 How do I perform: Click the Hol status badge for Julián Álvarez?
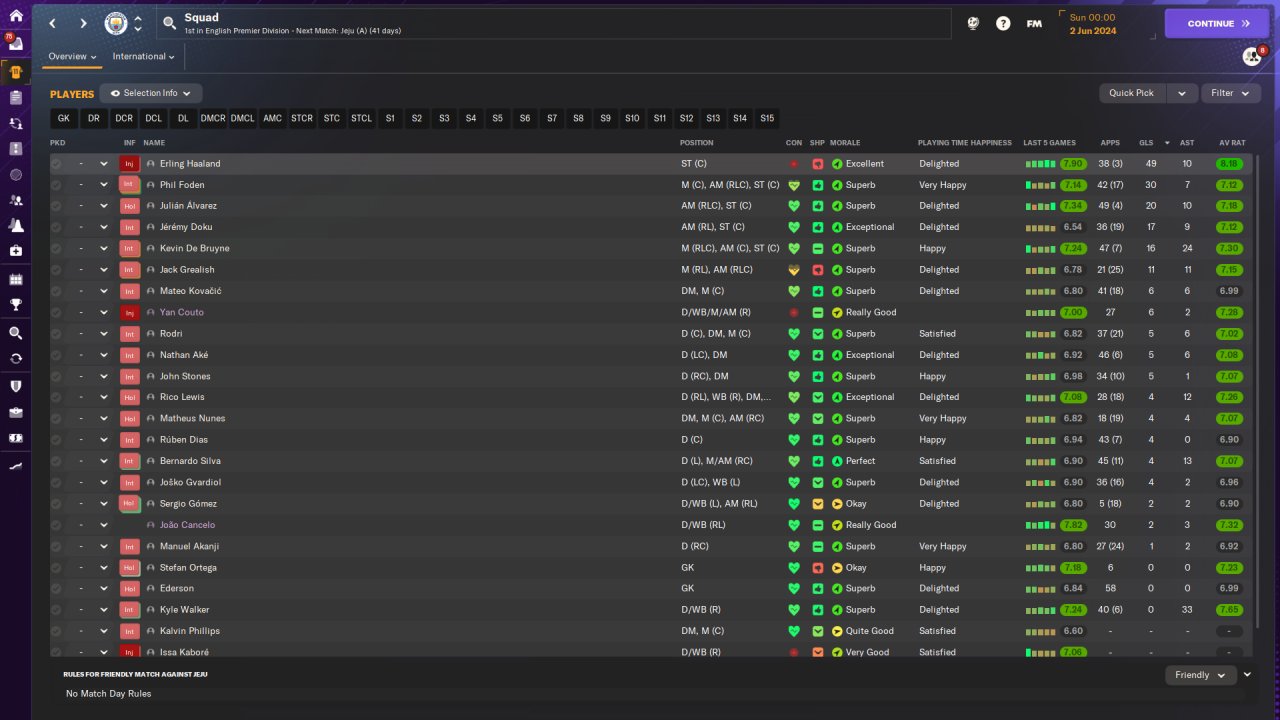129,206
